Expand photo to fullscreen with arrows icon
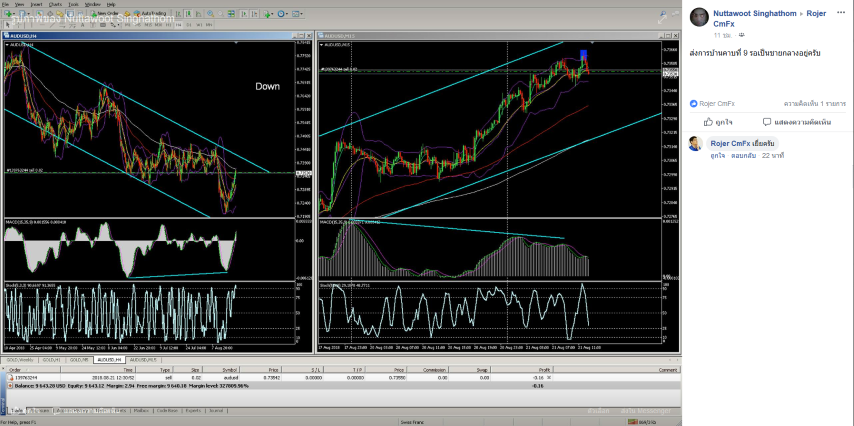Screen dimensions: 854x426 tap(662, 18)
